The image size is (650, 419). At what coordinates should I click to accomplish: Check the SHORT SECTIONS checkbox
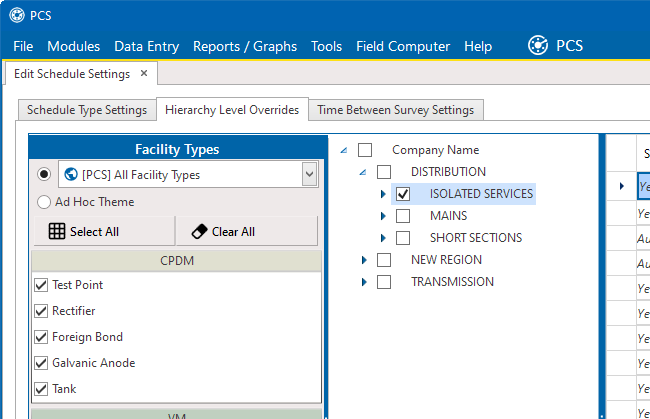(x=403, y=237)
